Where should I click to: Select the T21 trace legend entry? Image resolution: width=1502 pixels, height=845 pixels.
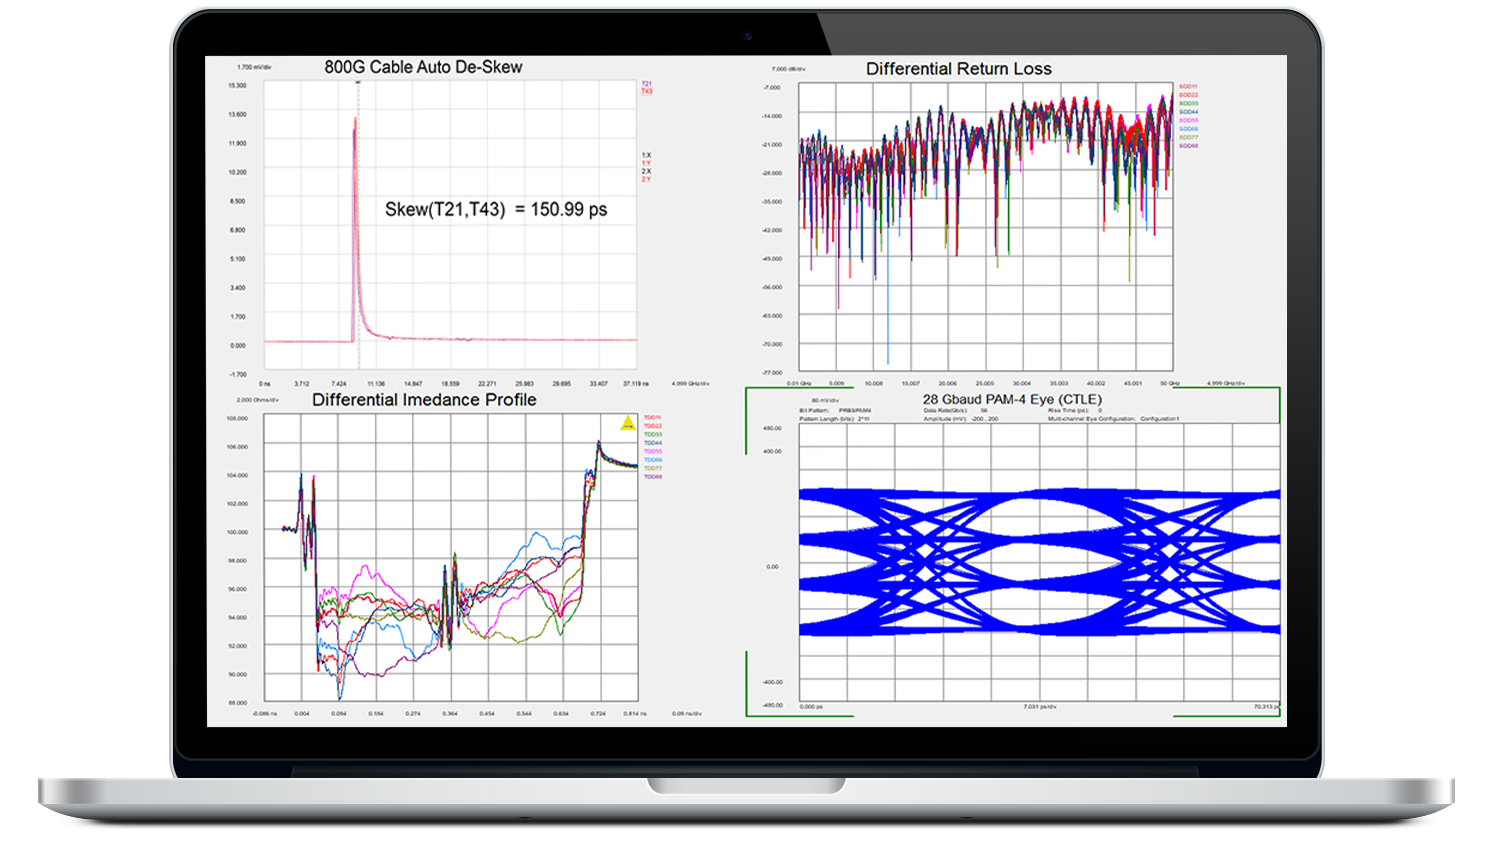646,83
